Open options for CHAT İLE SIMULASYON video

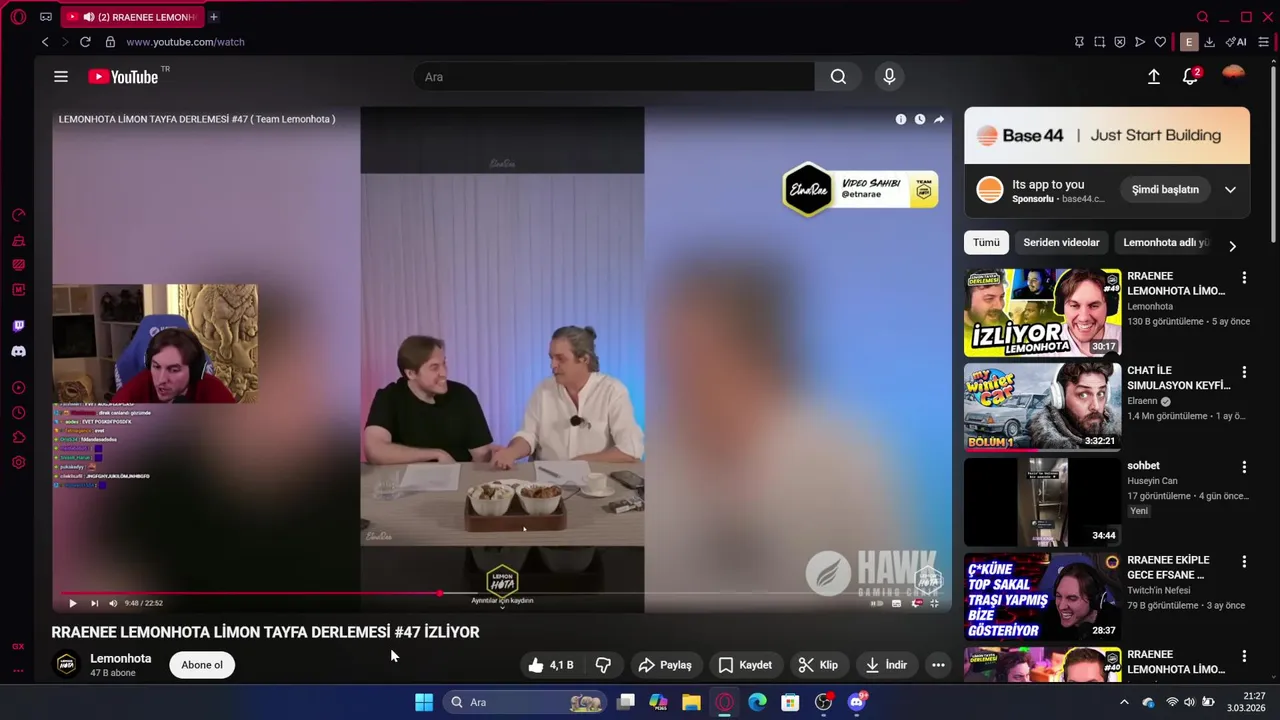1244,372
